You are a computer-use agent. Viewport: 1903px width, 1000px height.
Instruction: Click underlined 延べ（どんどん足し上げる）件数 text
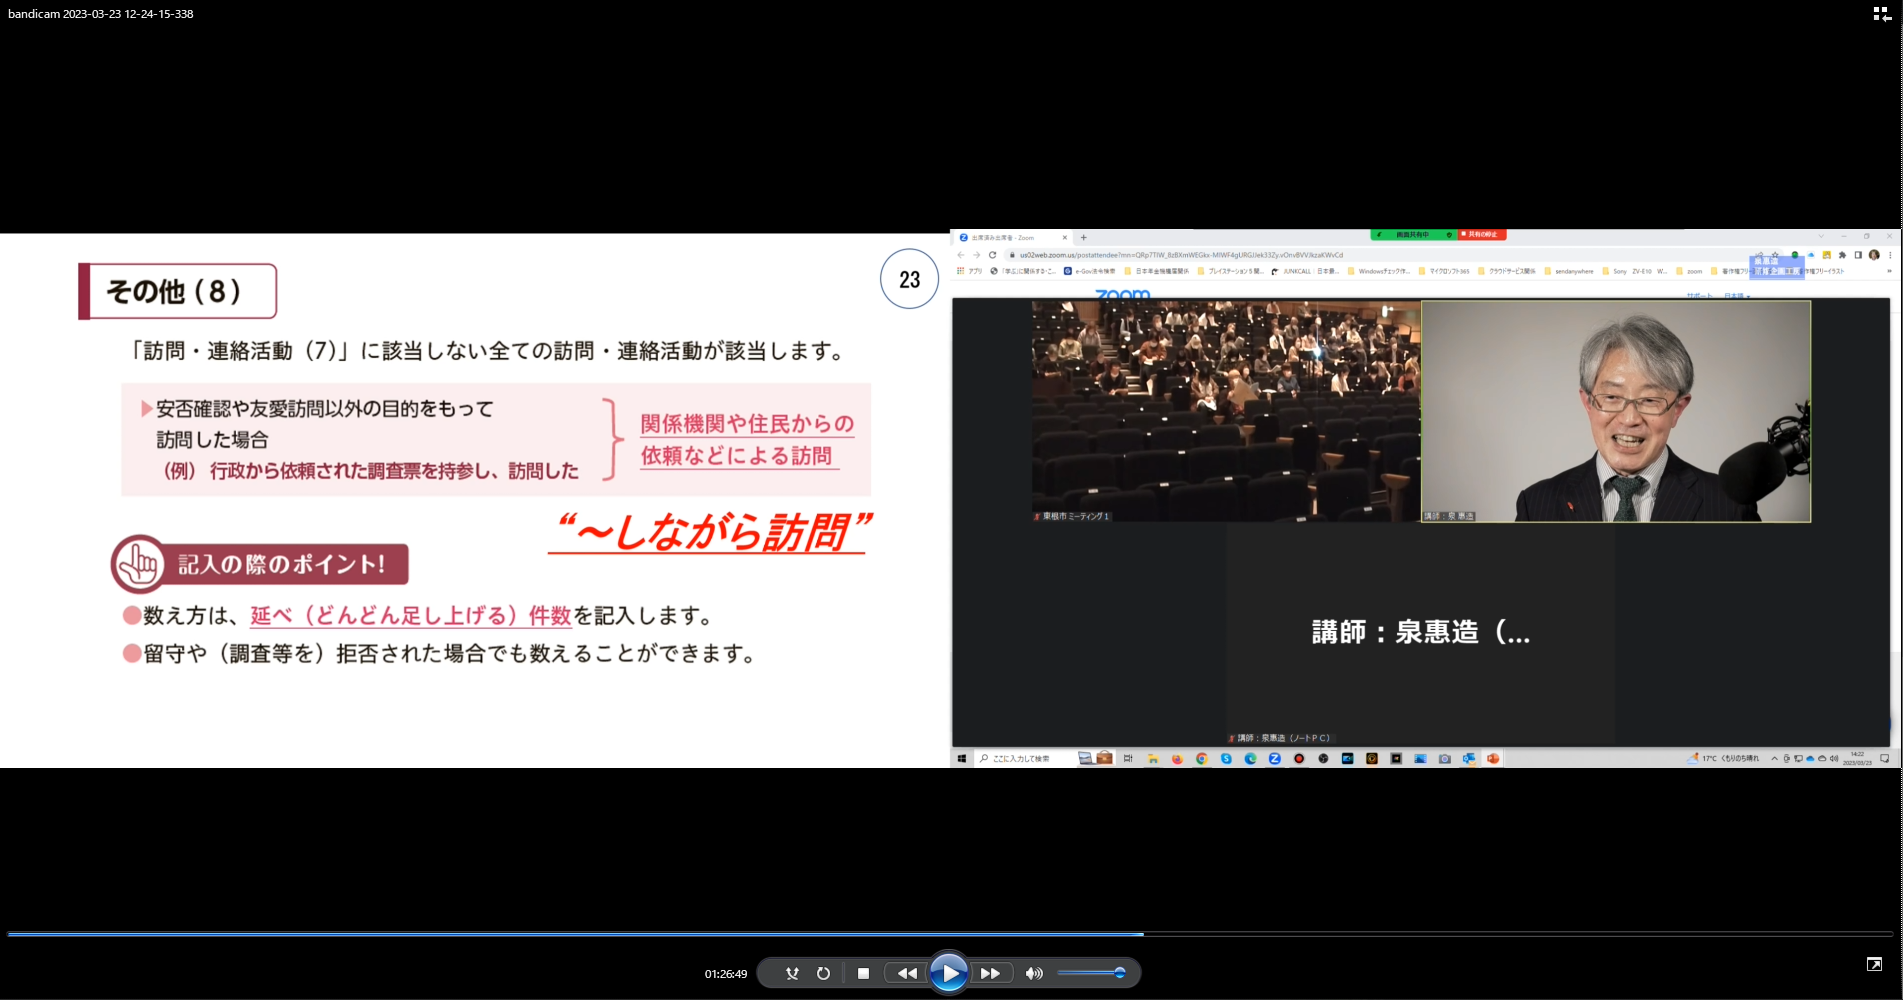(410, 616)
